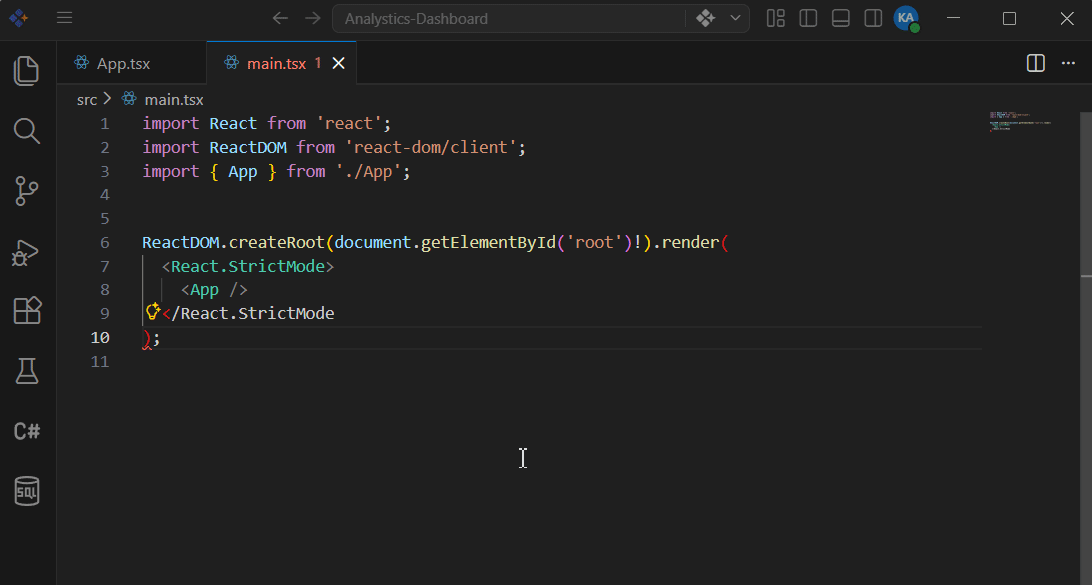Click the 'react-dom/client' string on line 2
The width and height of the screenshot is (1092, 585).
coord(431,147)
